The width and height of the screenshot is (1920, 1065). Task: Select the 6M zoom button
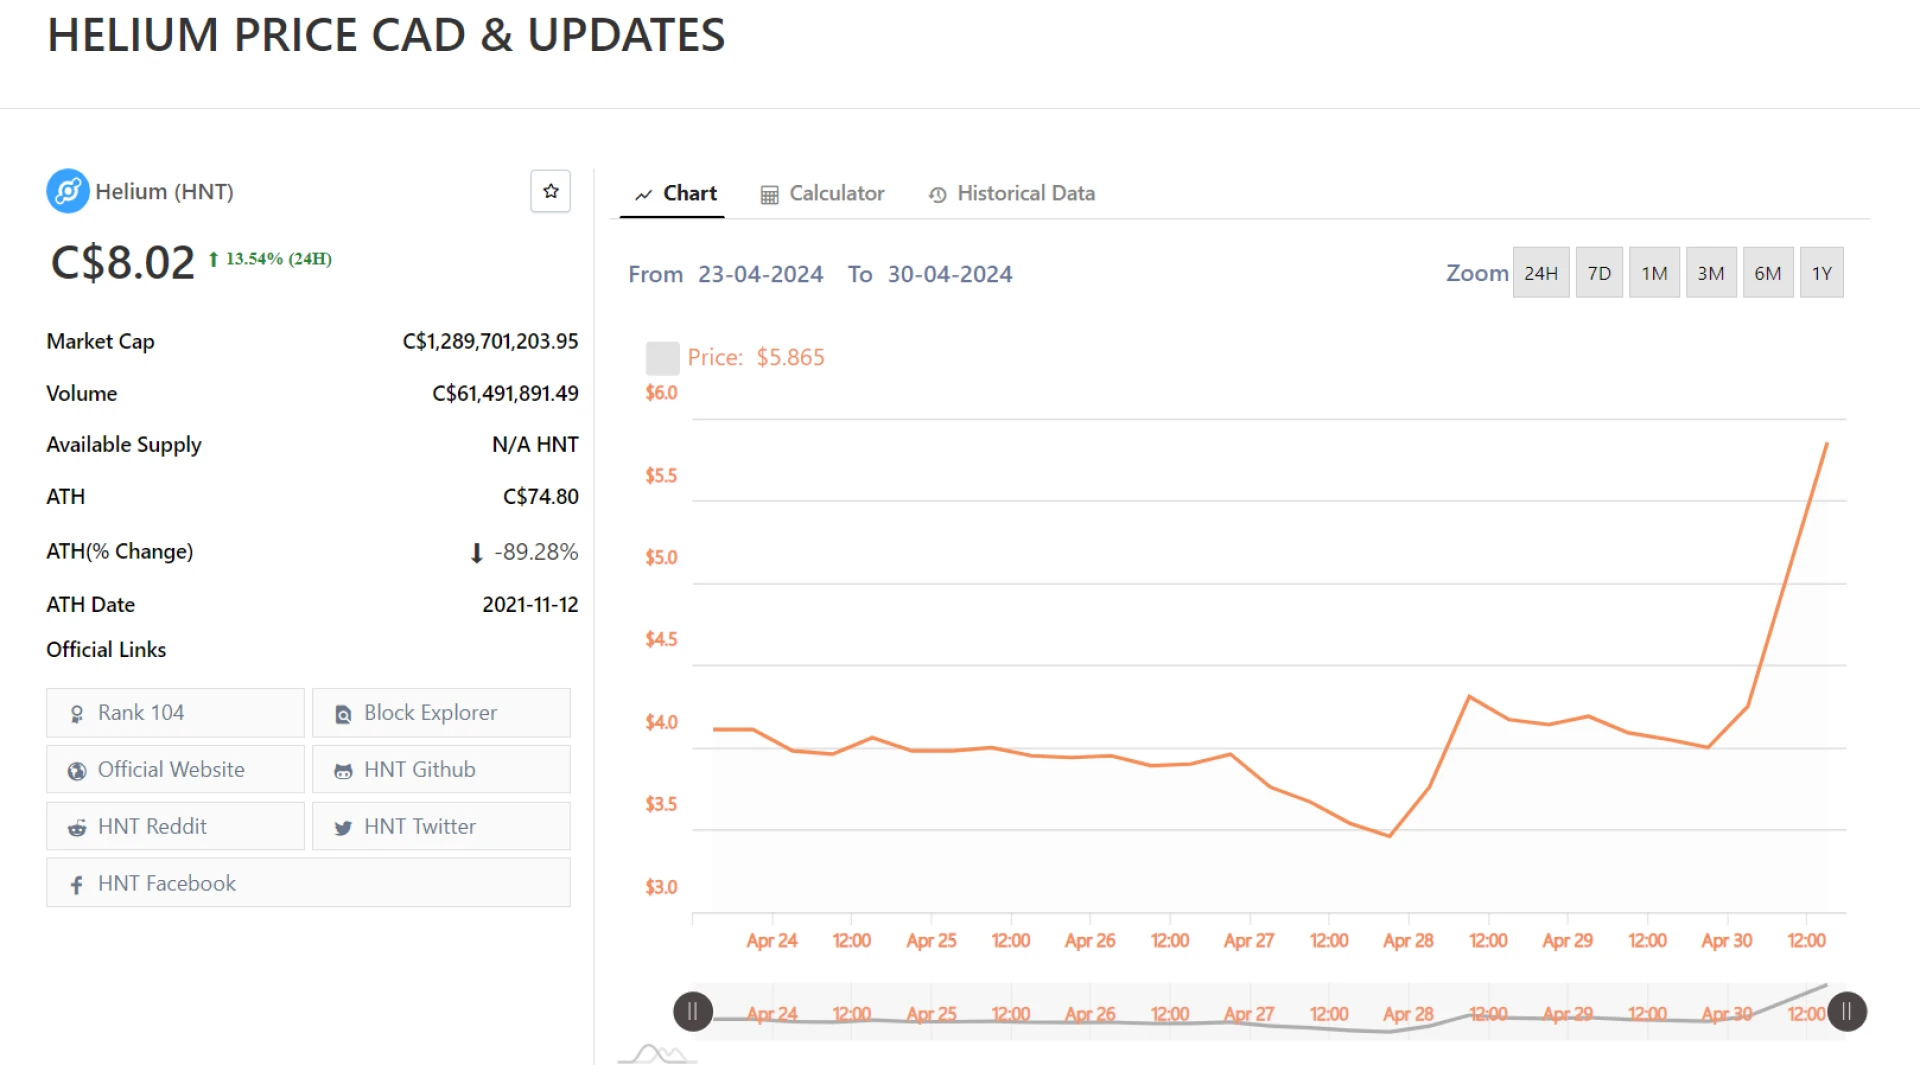pyautogui.click(x=1767, y=273)
